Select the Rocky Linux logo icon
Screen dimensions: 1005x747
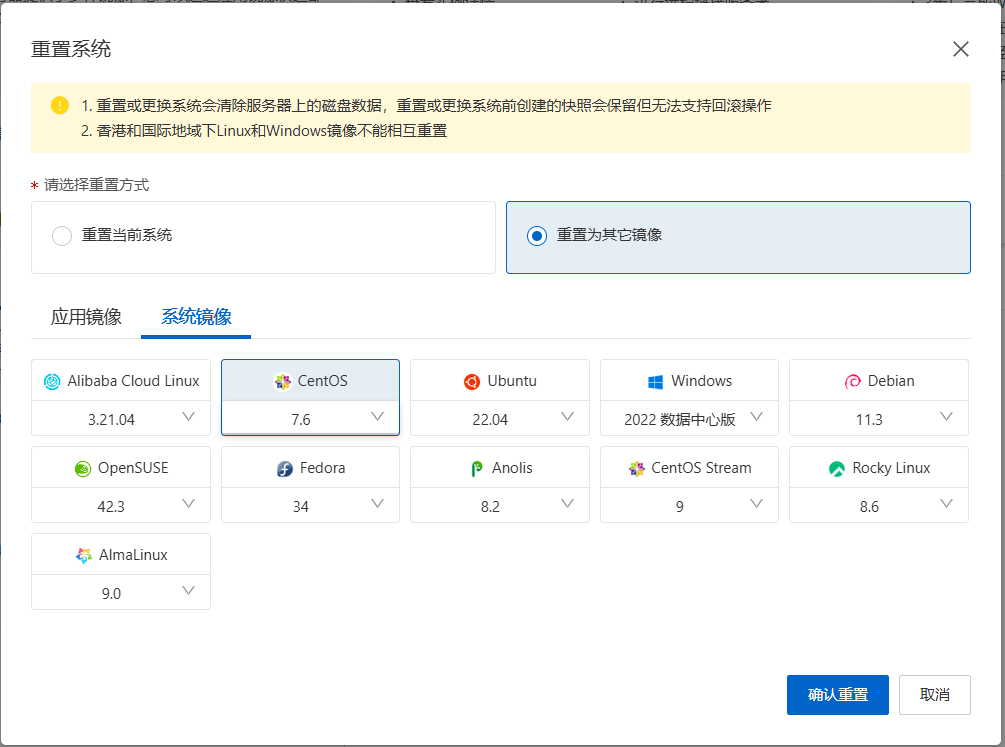837,469
